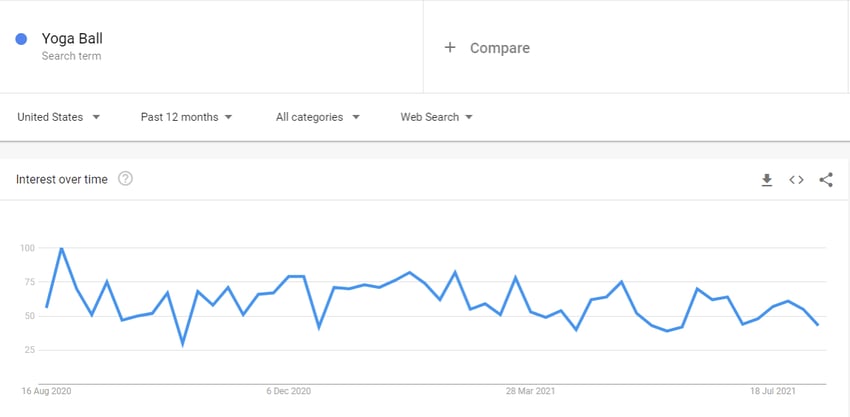The image size is (850, 417).
Task: Expand the All categories dropdown
Action: (318, 117)
